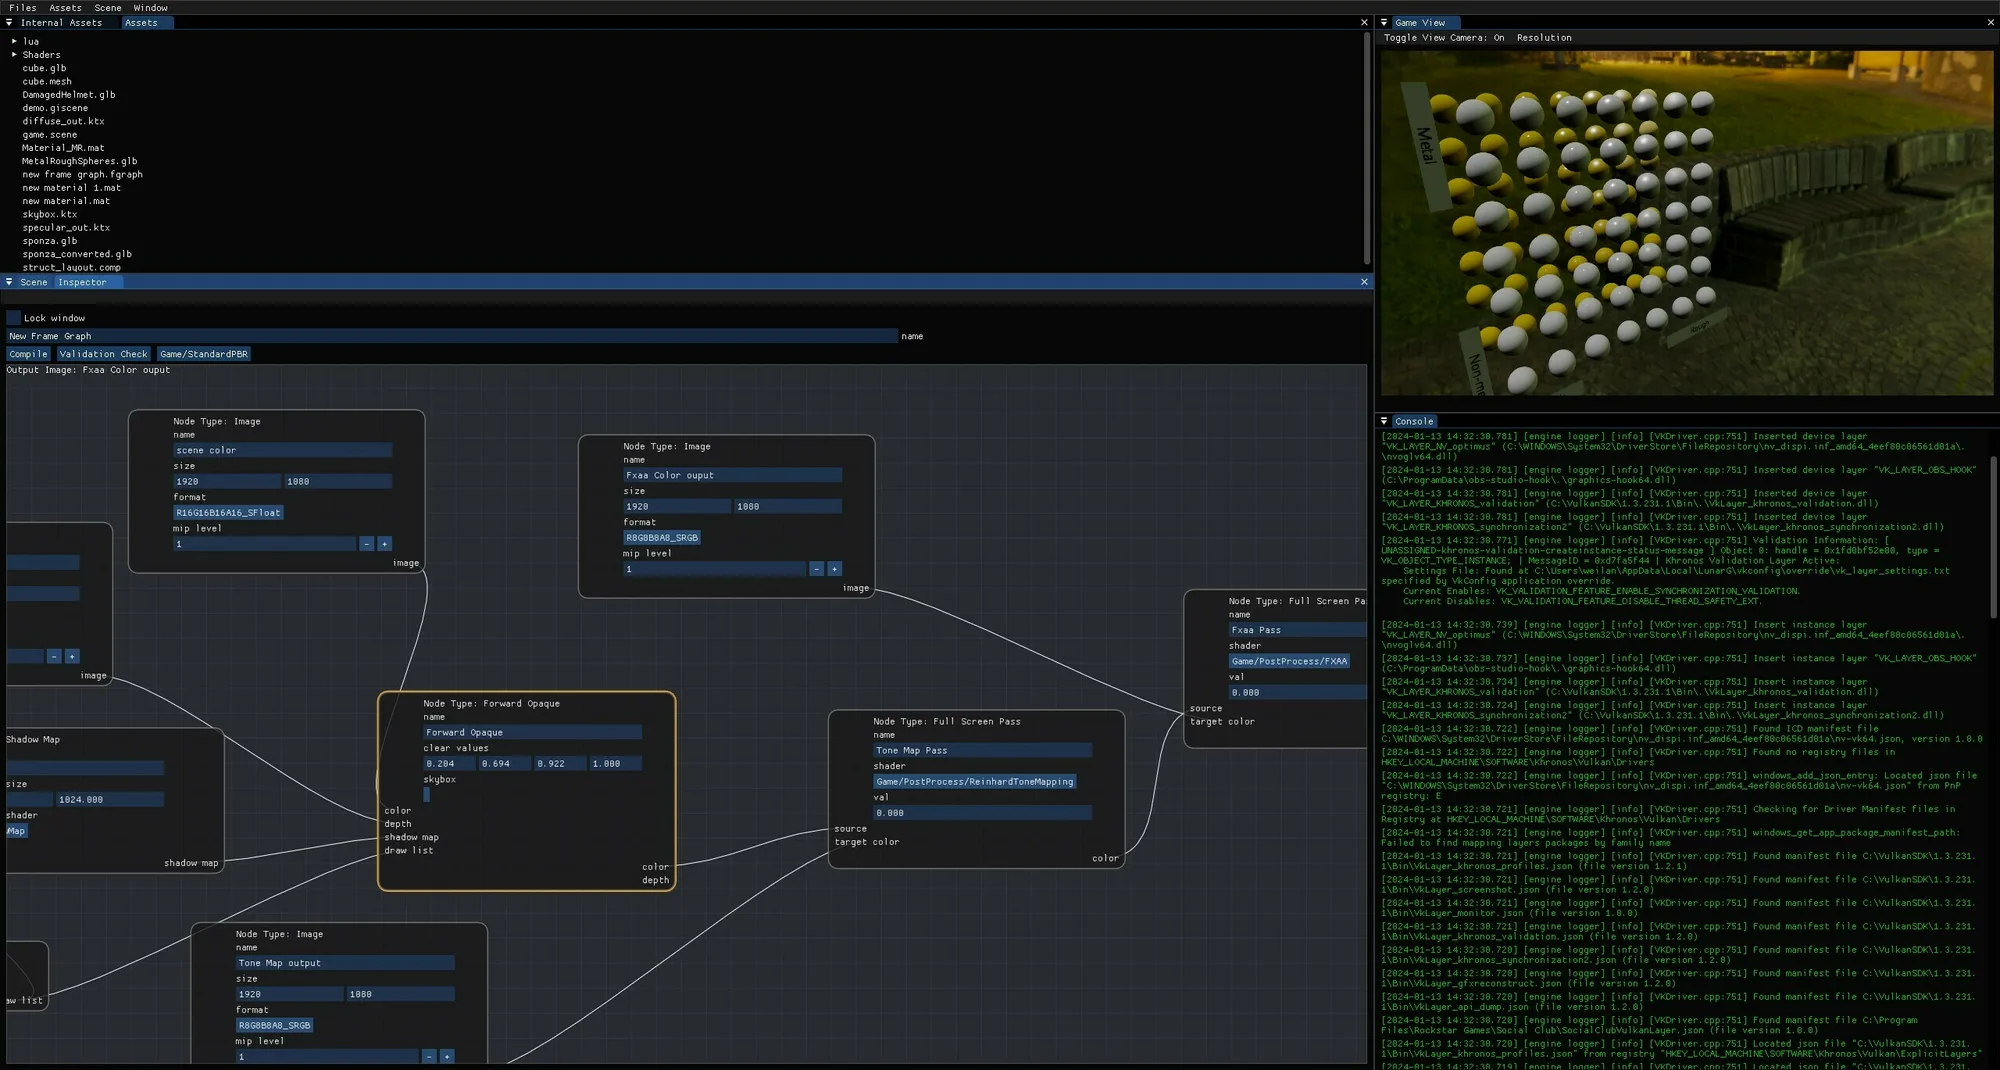Decrease Tone Map output mip level
The image size is (2000, 1070).
point(429,1056)
